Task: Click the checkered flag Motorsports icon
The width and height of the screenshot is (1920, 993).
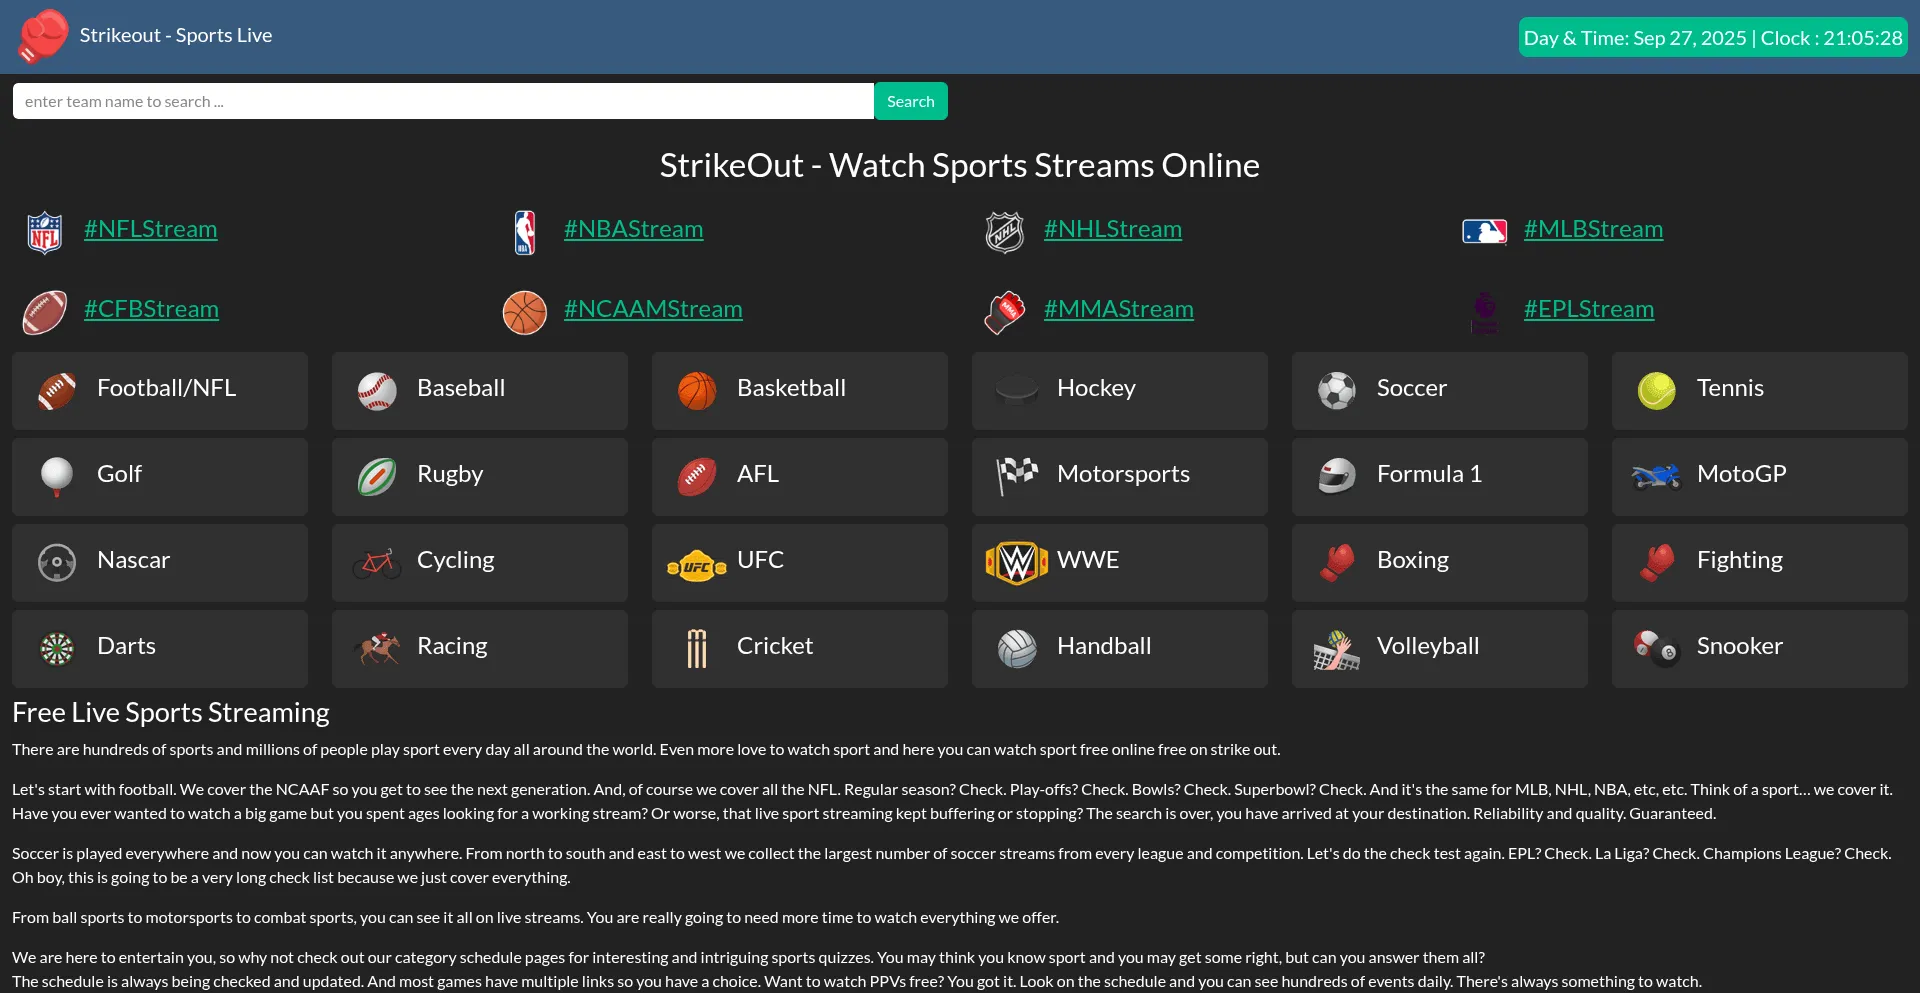Action: [1017, 475]
